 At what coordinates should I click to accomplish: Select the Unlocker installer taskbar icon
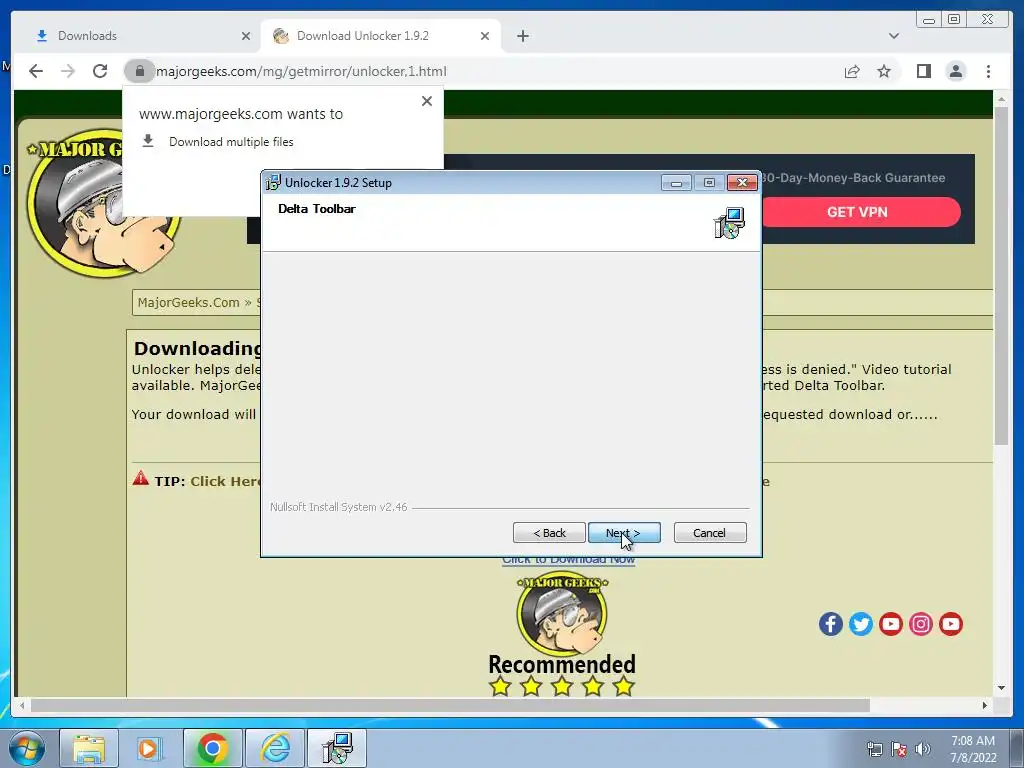(338, 748)
